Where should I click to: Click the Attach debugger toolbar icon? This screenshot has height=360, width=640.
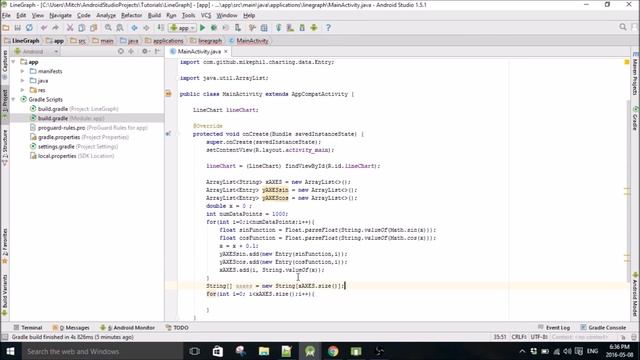coord(238,28)
